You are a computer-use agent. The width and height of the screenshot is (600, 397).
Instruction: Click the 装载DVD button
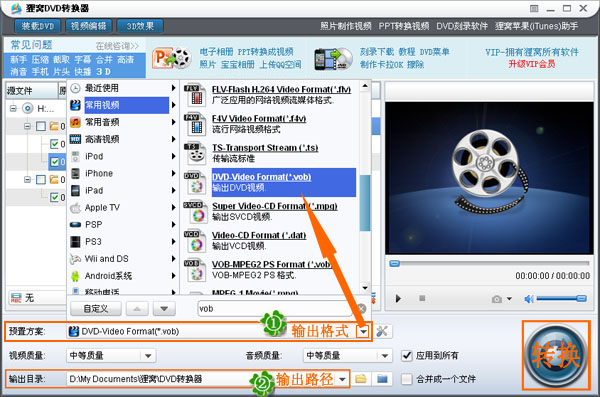click(38, 26)
